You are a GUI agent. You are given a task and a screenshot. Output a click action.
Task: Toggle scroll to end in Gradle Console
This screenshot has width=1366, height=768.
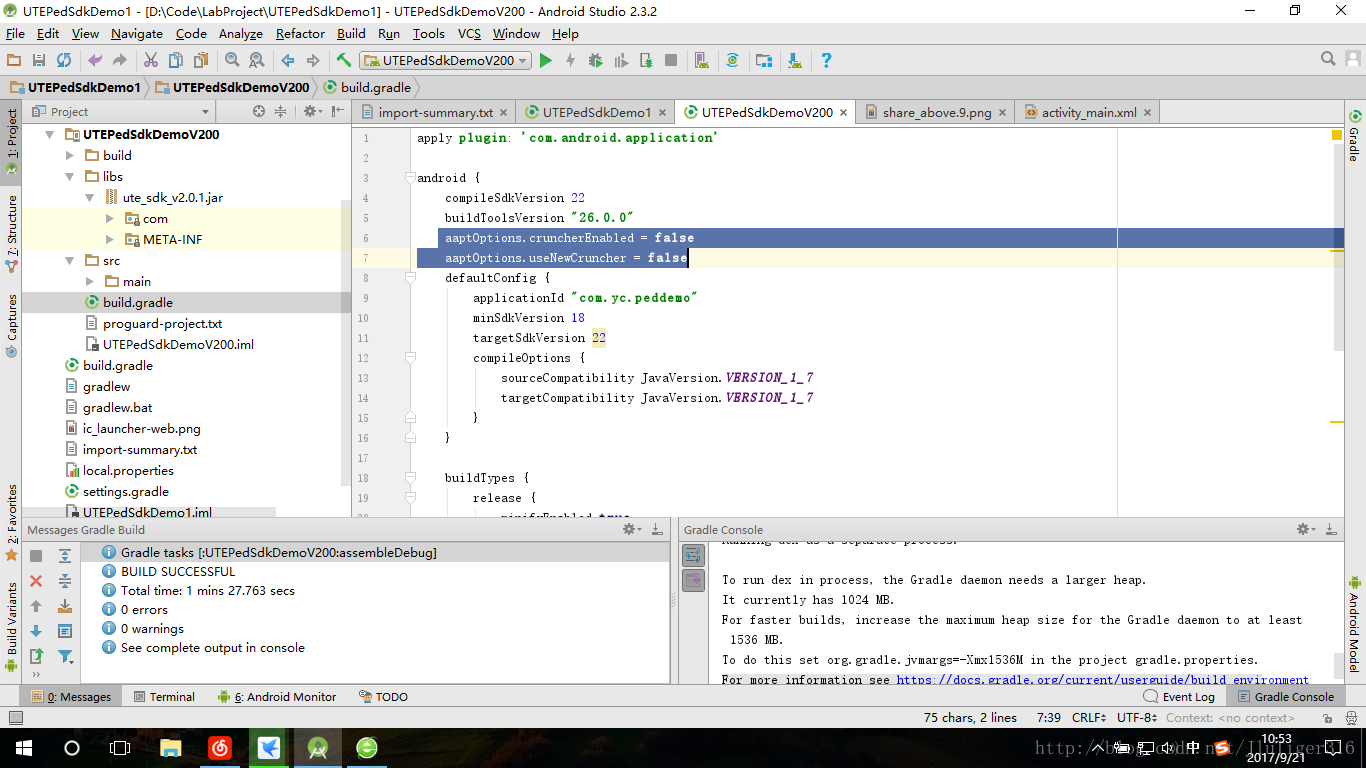pos(693,580)
